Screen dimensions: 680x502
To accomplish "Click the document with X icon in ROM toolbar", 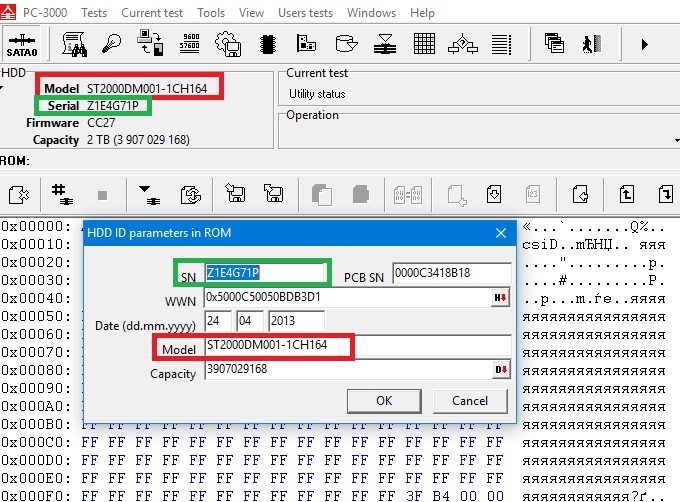I will click(19, 195).
